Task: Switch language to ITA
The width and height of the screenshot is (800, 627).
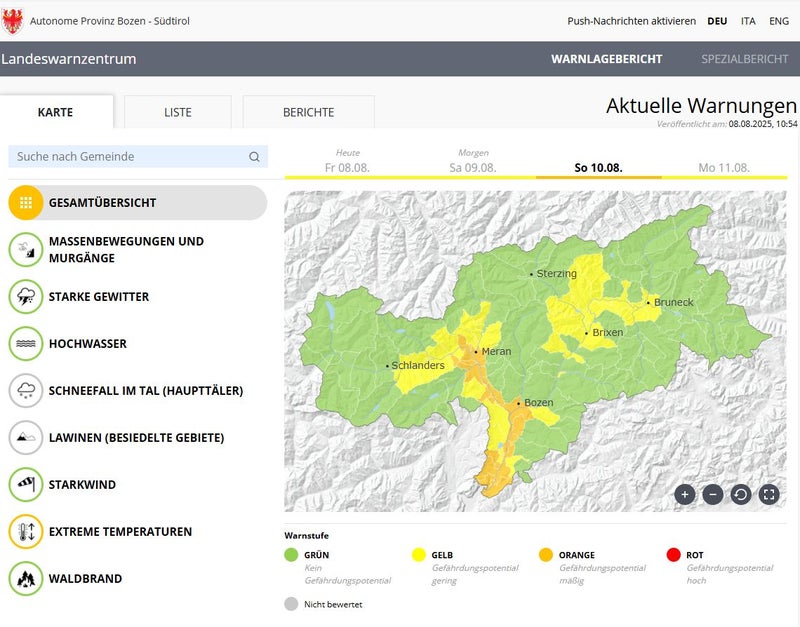Action: click(x=748, y=21)
